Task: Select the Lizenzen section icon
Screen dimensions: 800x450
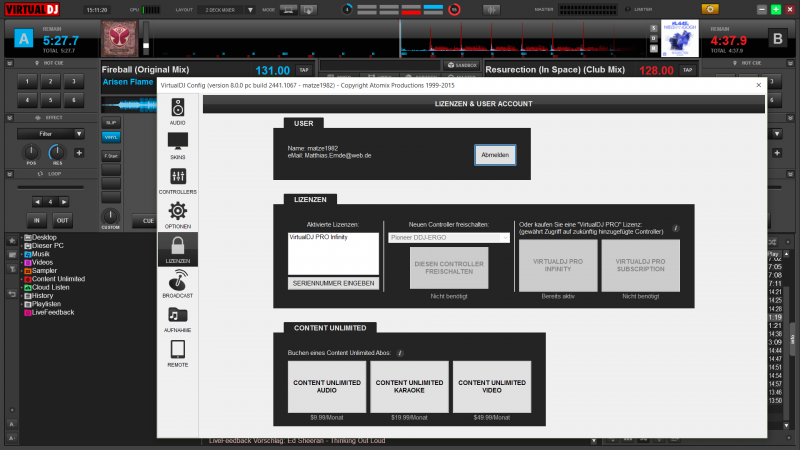Action: (x=178, y=249)
